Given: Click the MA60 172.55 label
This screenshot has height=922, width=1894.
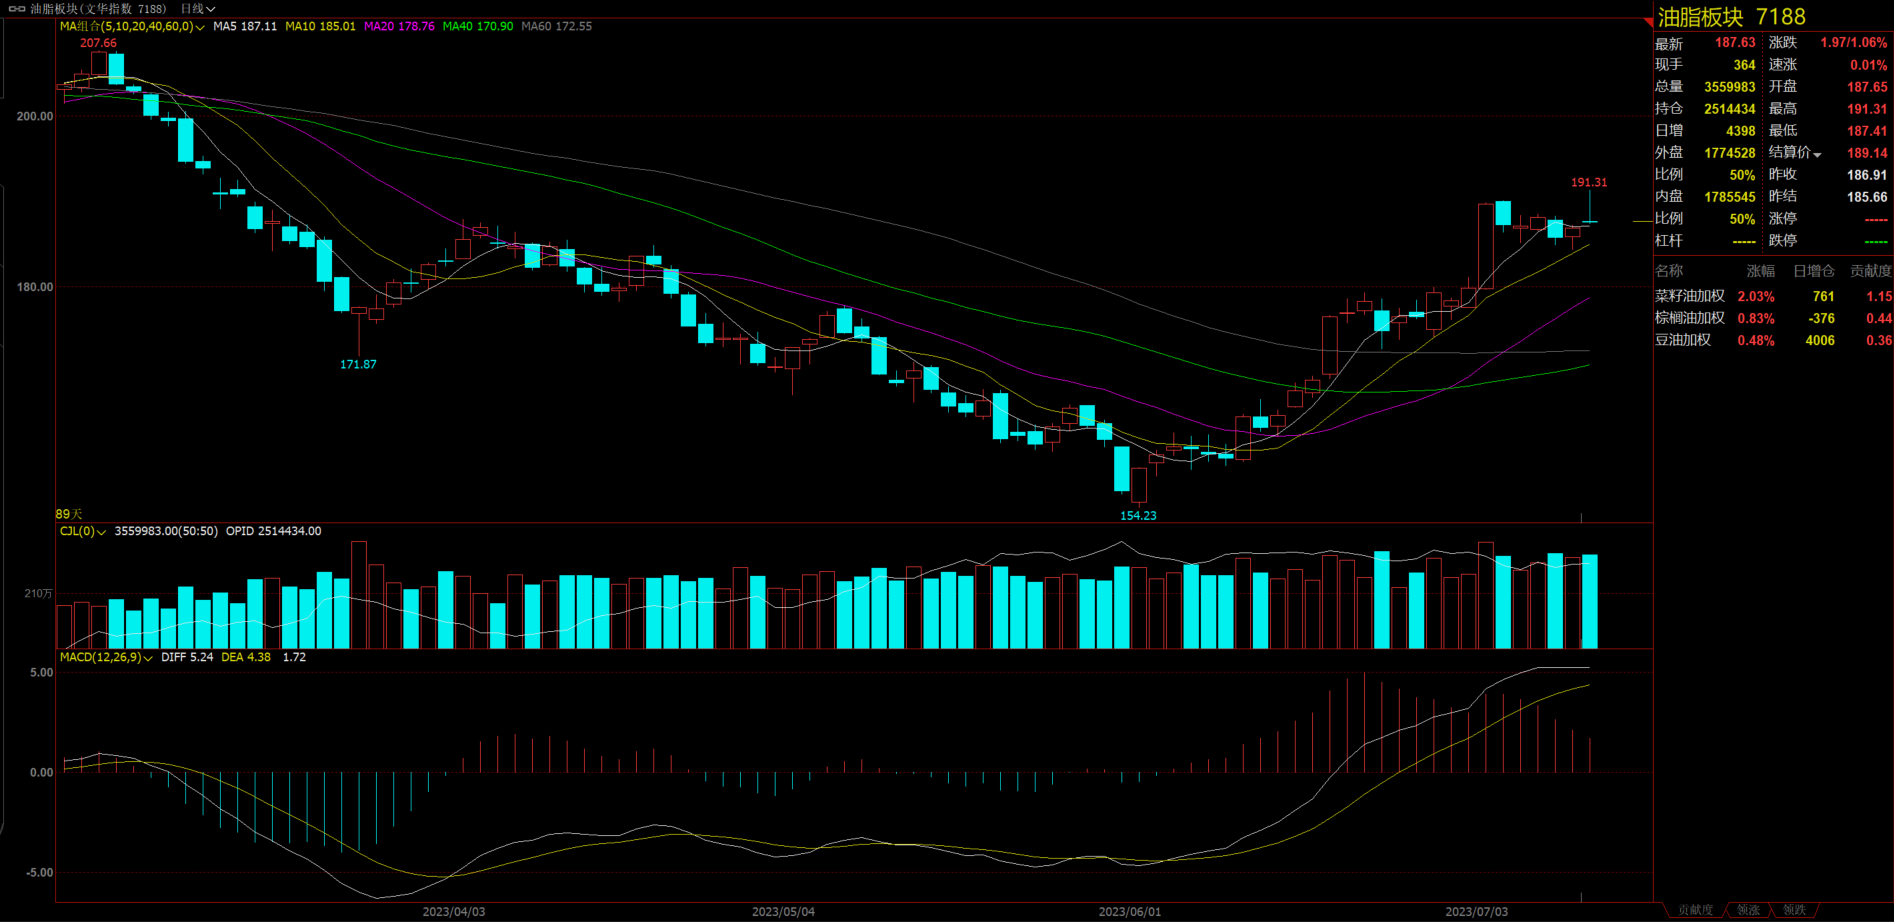Looking at the screenshot, I should pyautogui.click(x=557, y=27).
